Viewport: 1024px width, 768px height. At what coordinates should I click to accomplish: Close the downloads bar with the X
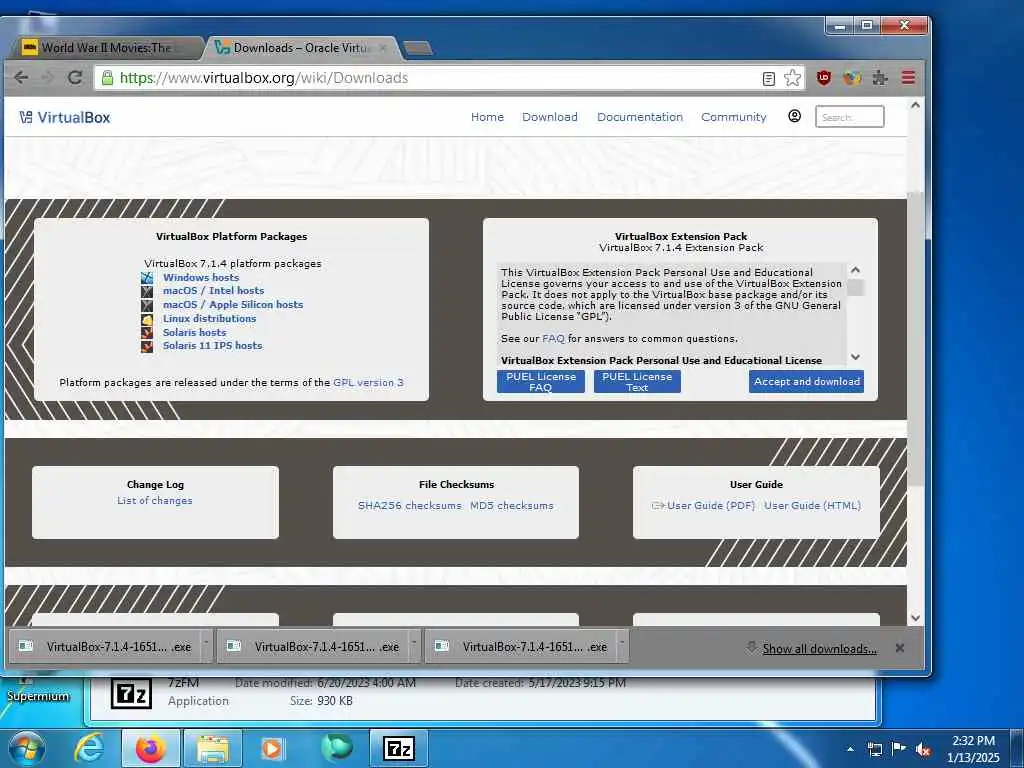pos(900,648)
